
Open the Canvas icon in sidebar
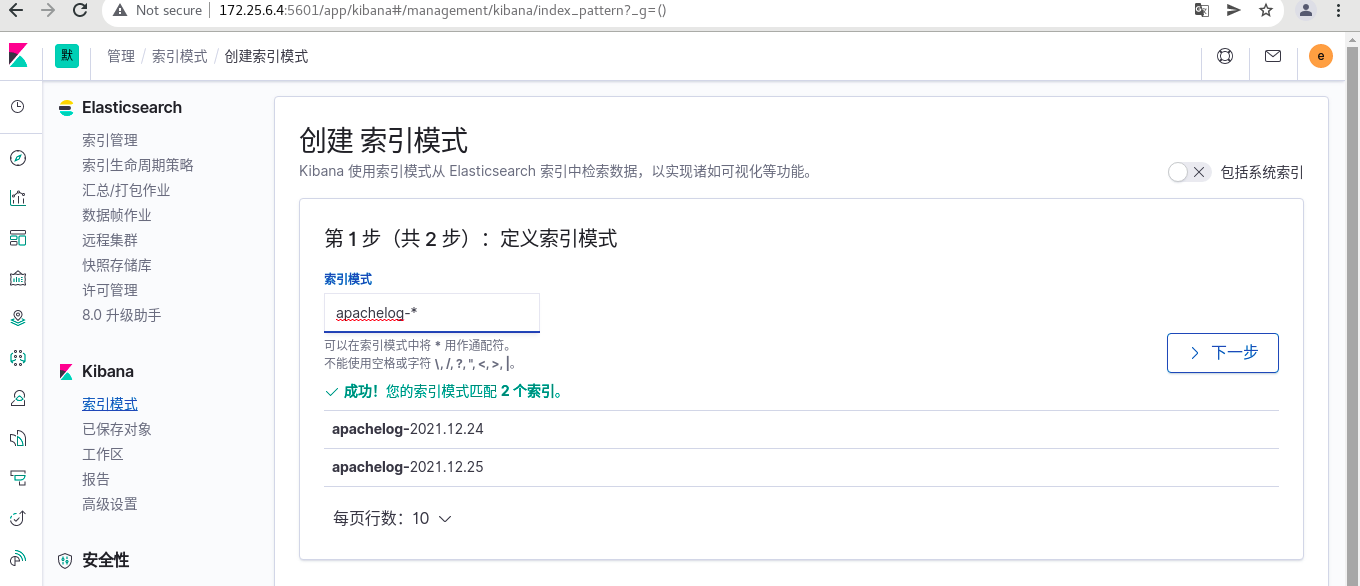pyautogui.click(x=18, y=278)
